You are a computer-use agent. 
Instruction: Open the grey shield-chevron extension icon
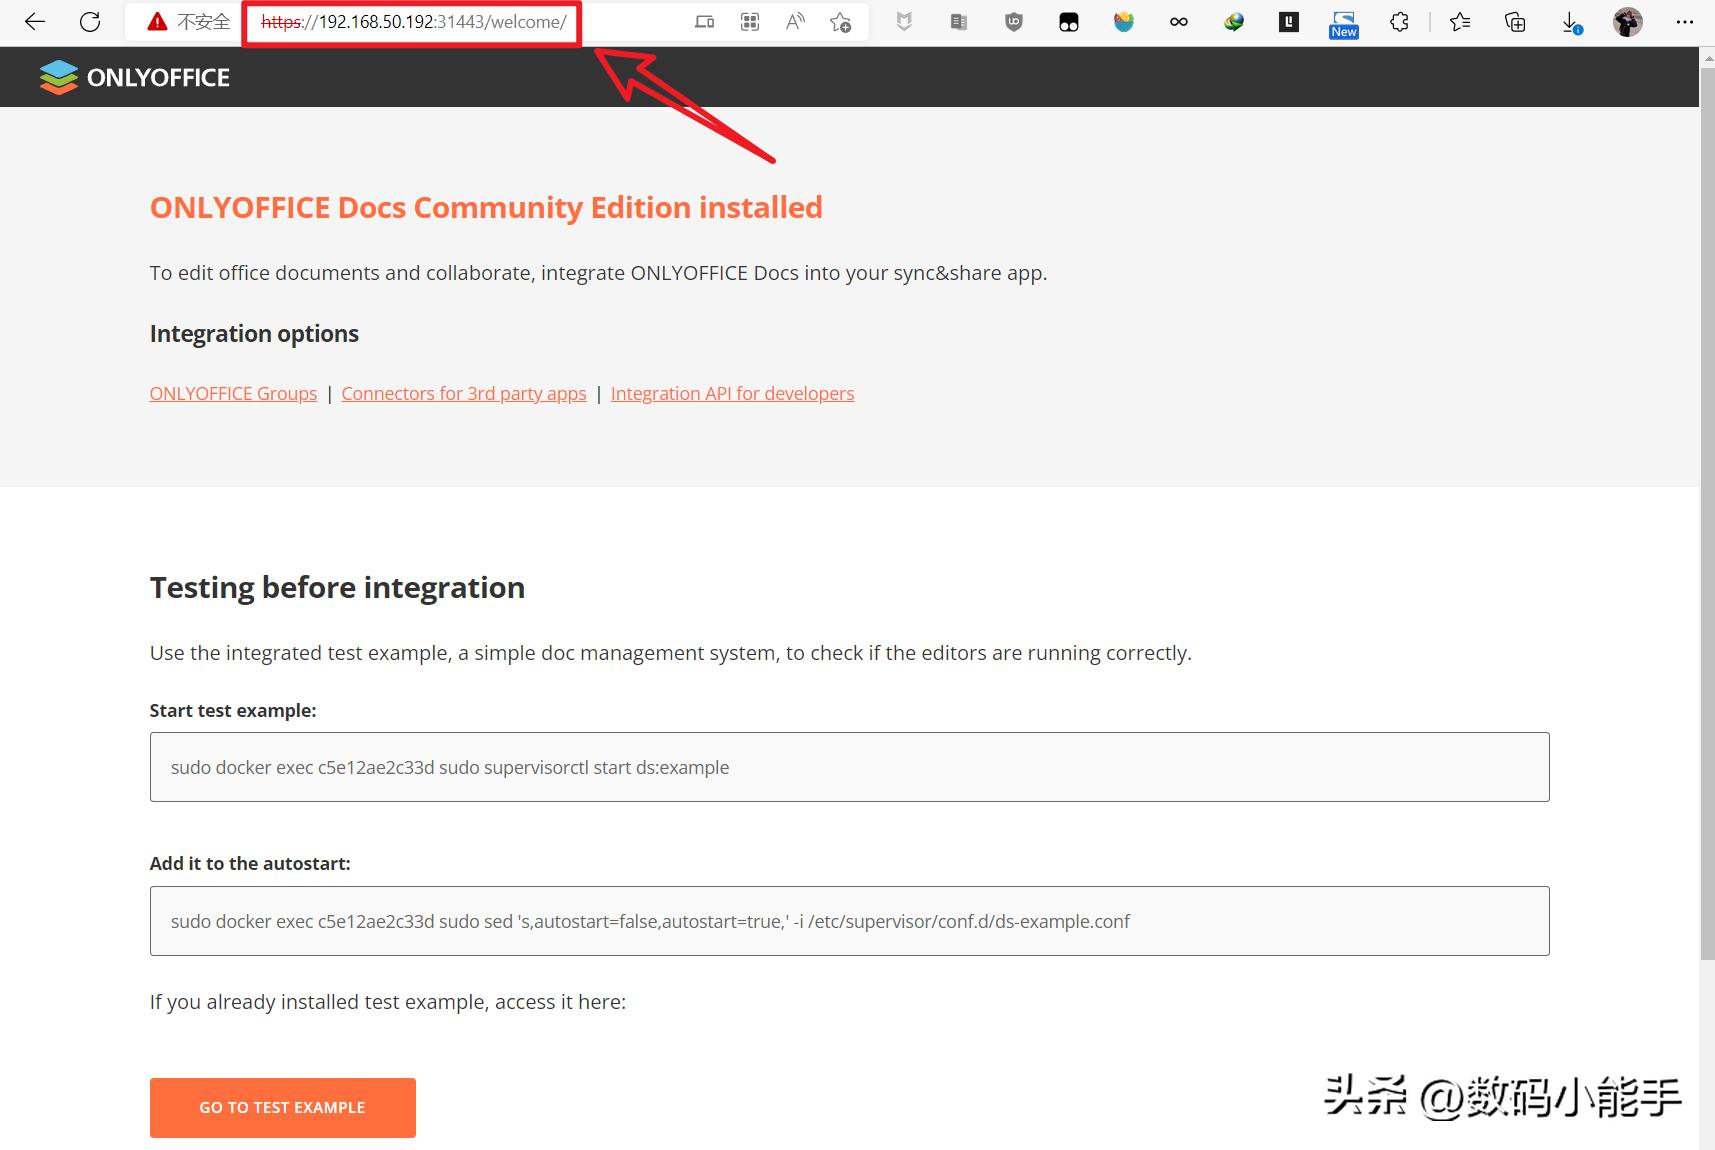tap(904, 22)
